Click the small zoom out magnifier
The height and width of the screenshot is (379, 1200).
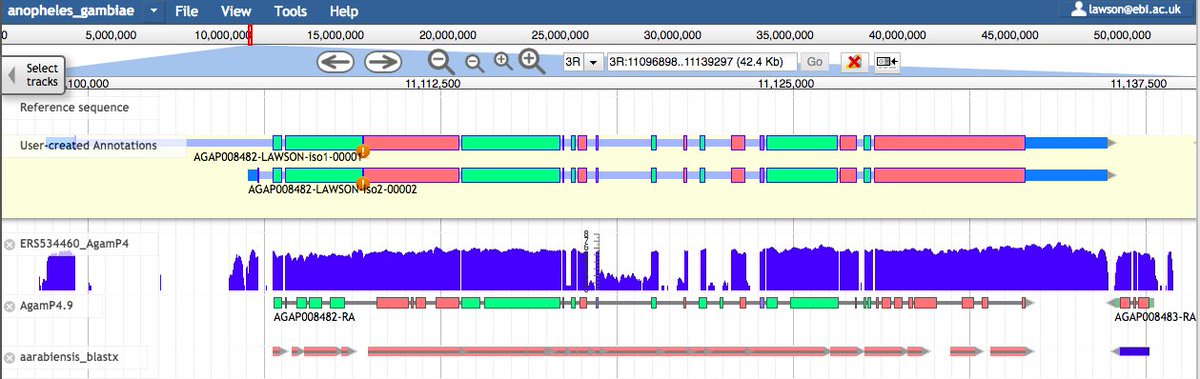click(x=474, y=63)
